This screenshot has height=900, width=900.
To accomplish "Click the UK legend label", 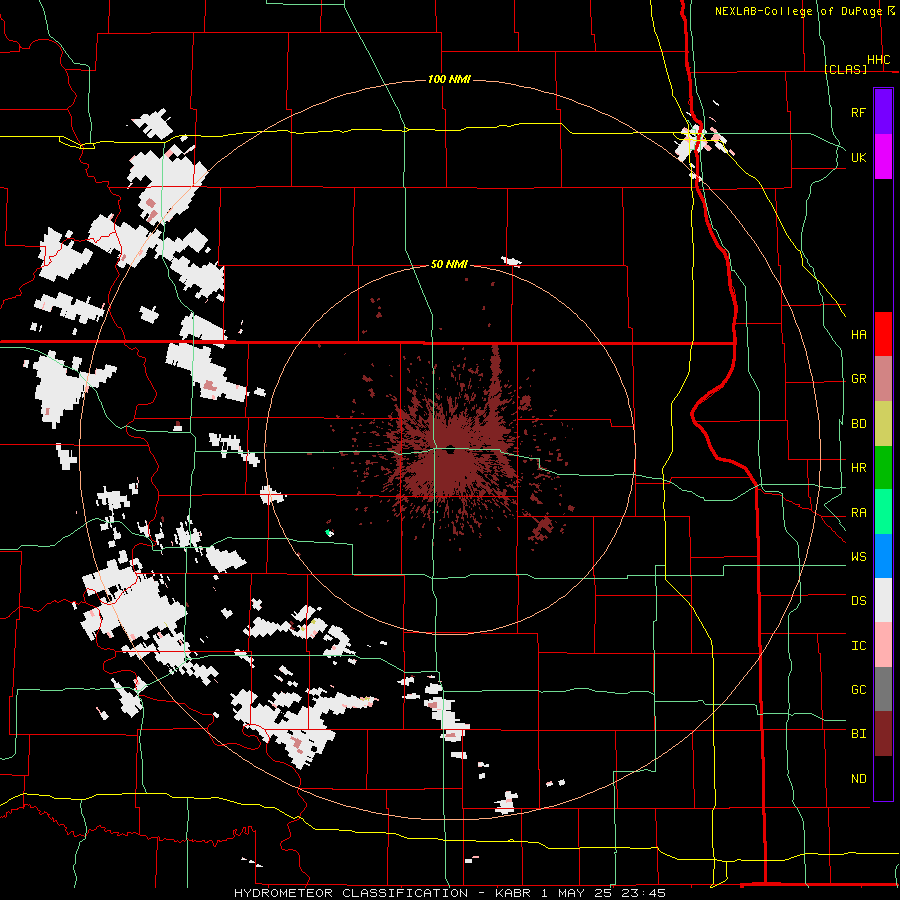I will tap(858, 157).
